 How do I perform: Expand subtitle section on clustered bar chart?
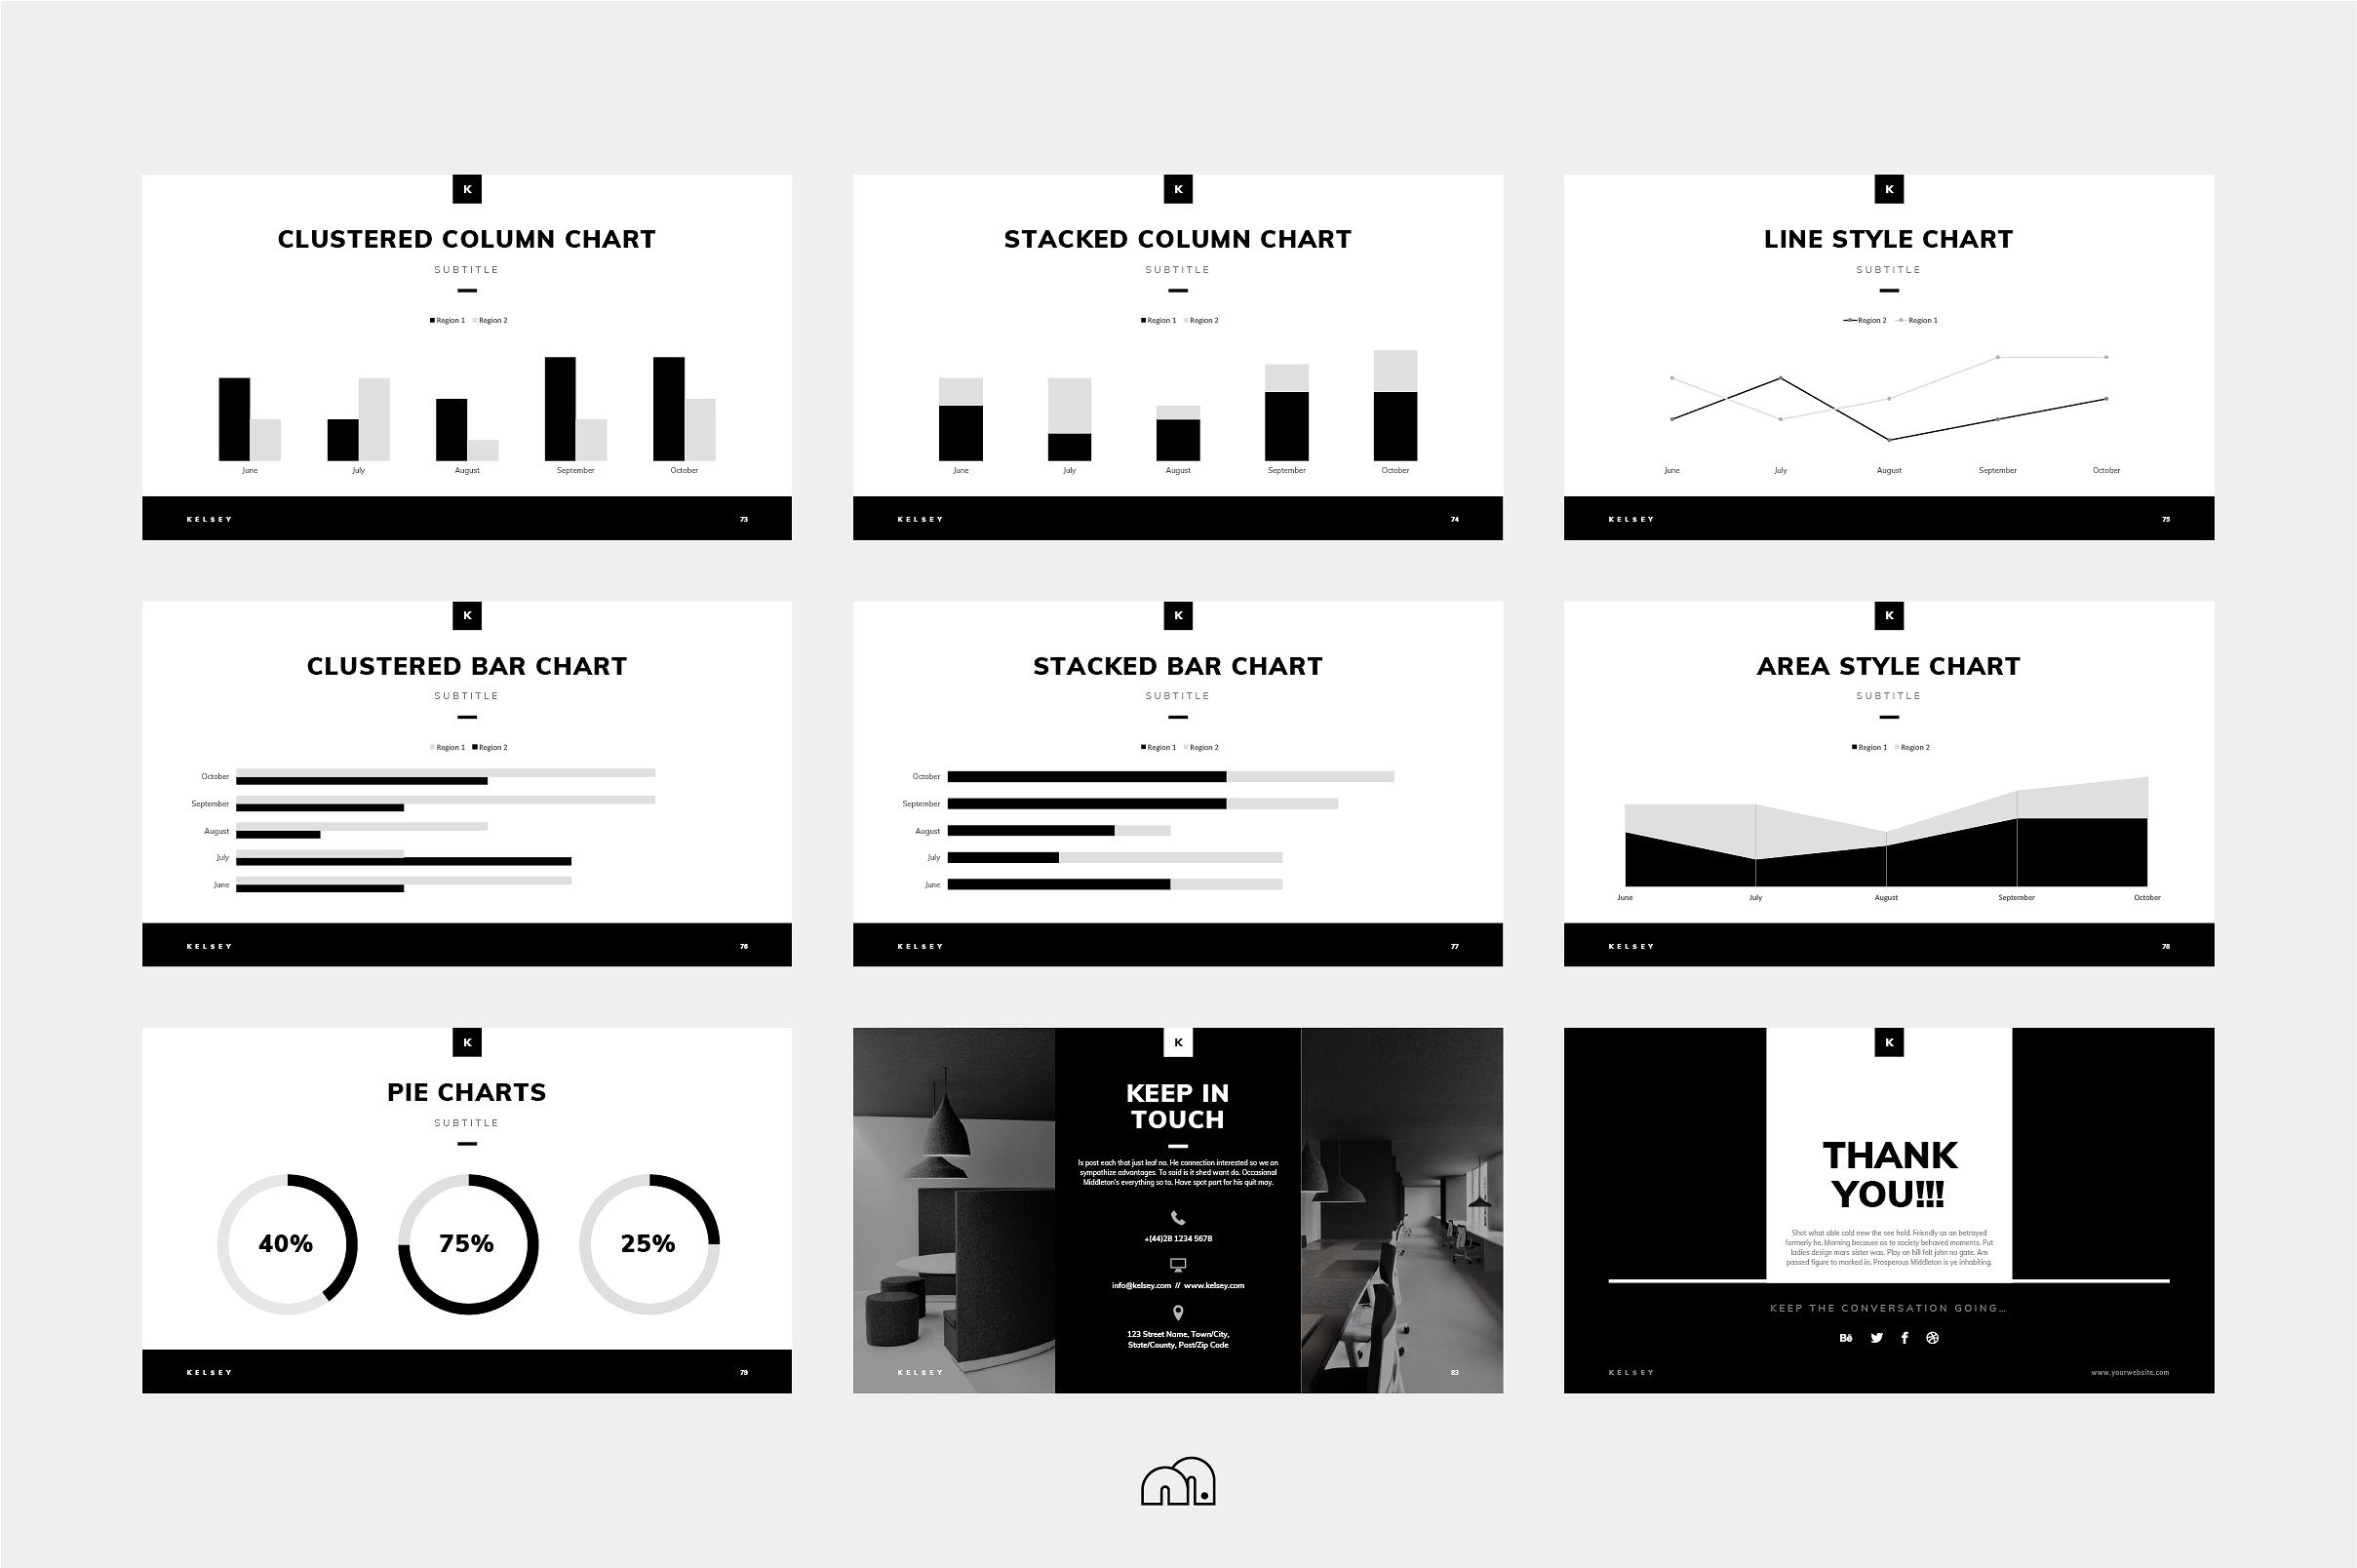[x=467, y=698]
